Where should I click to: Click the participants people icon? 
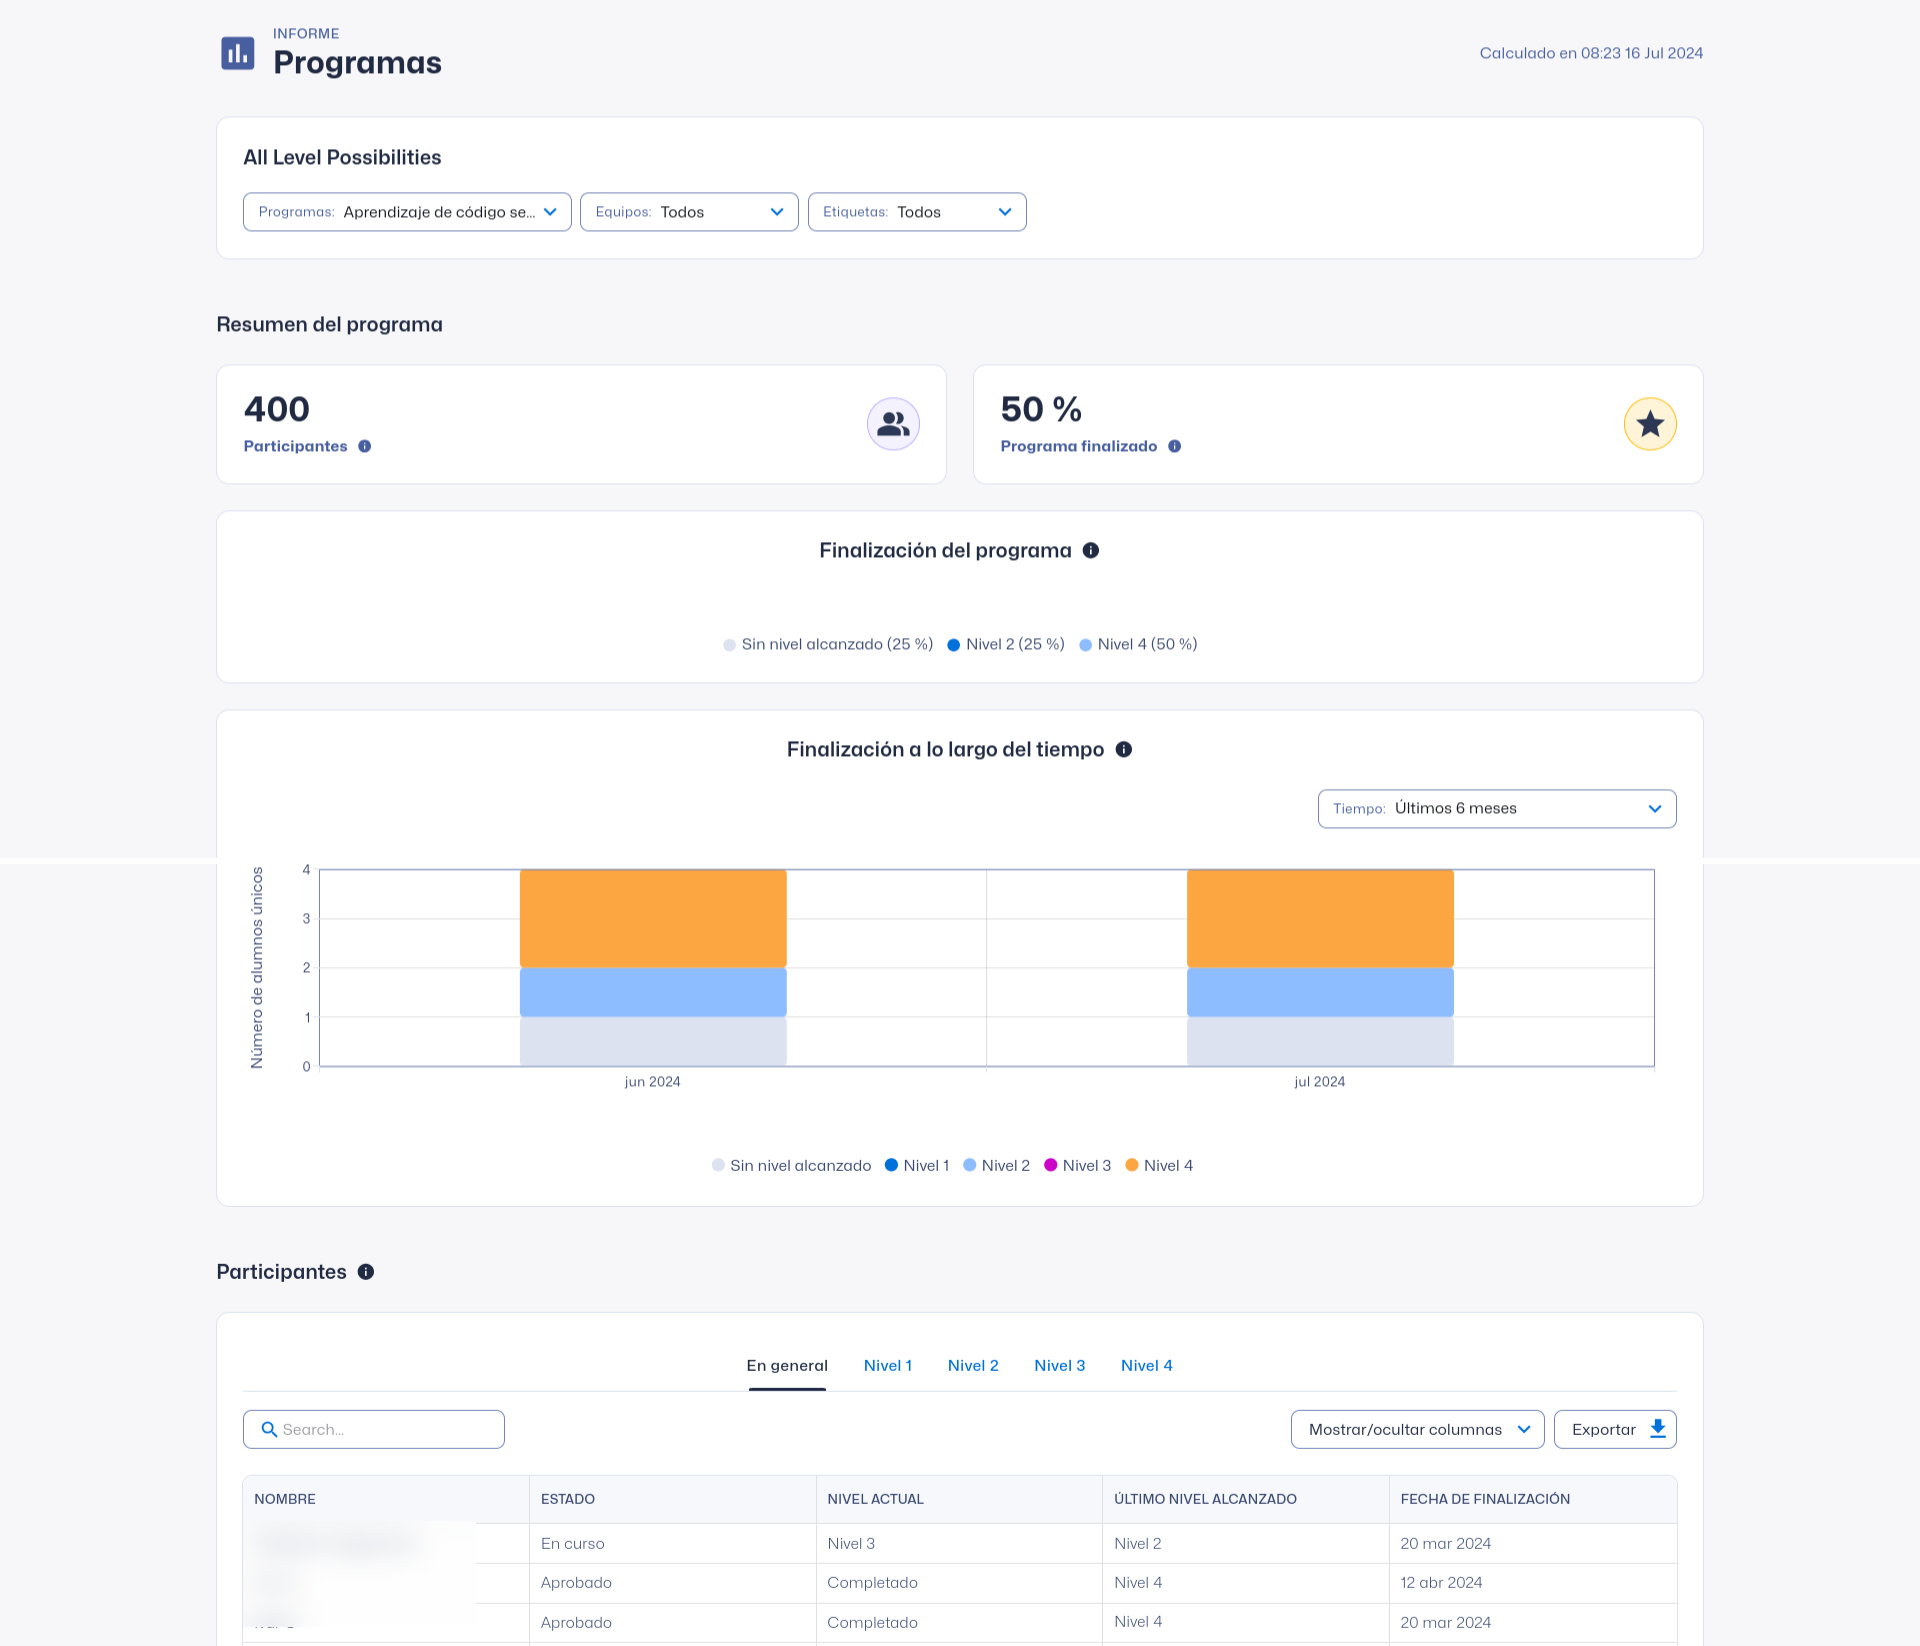pos(893,423)
